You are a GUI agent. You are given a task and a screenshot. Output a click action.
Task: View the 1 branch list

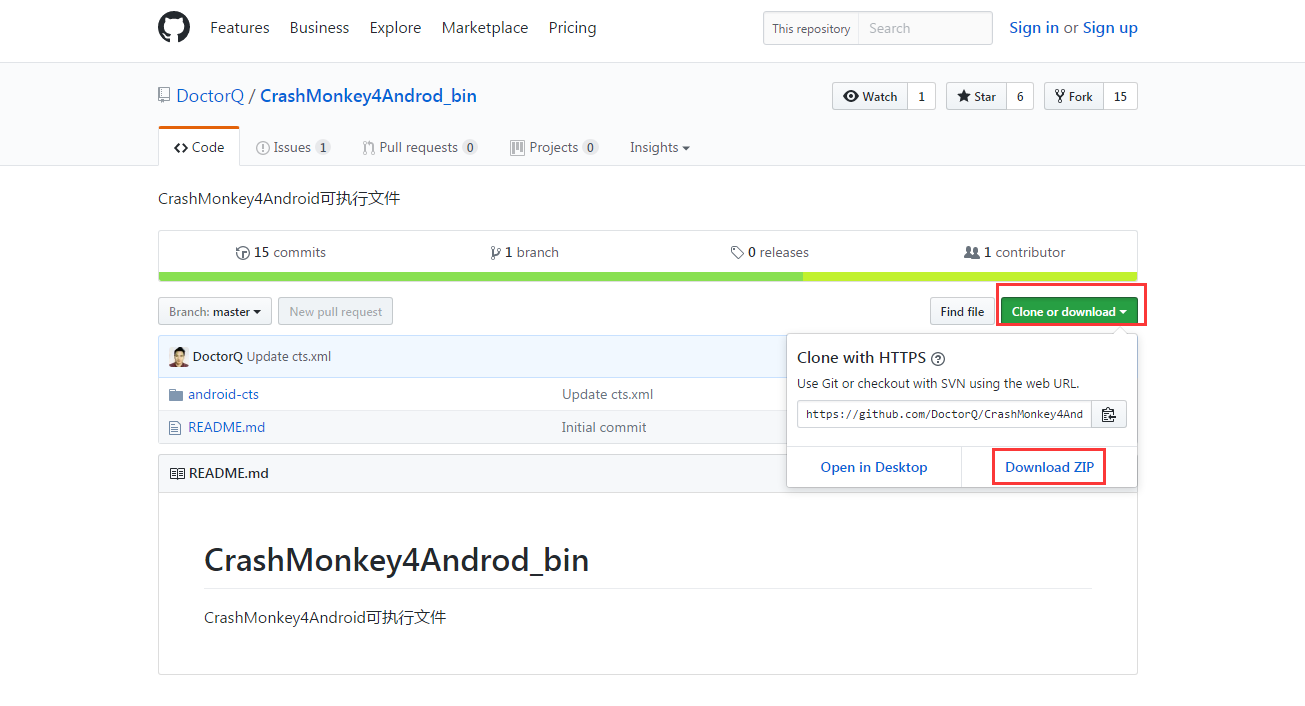pyautogui.click(x=525, y=252)
